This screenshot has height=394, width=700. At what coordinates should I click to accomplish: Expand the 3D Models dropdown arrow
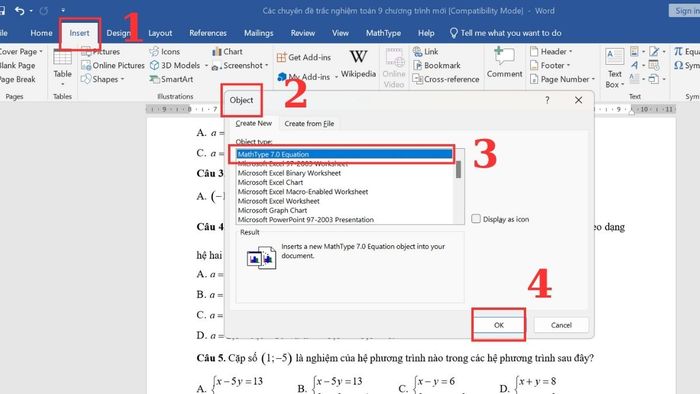[x=206, y=66]
